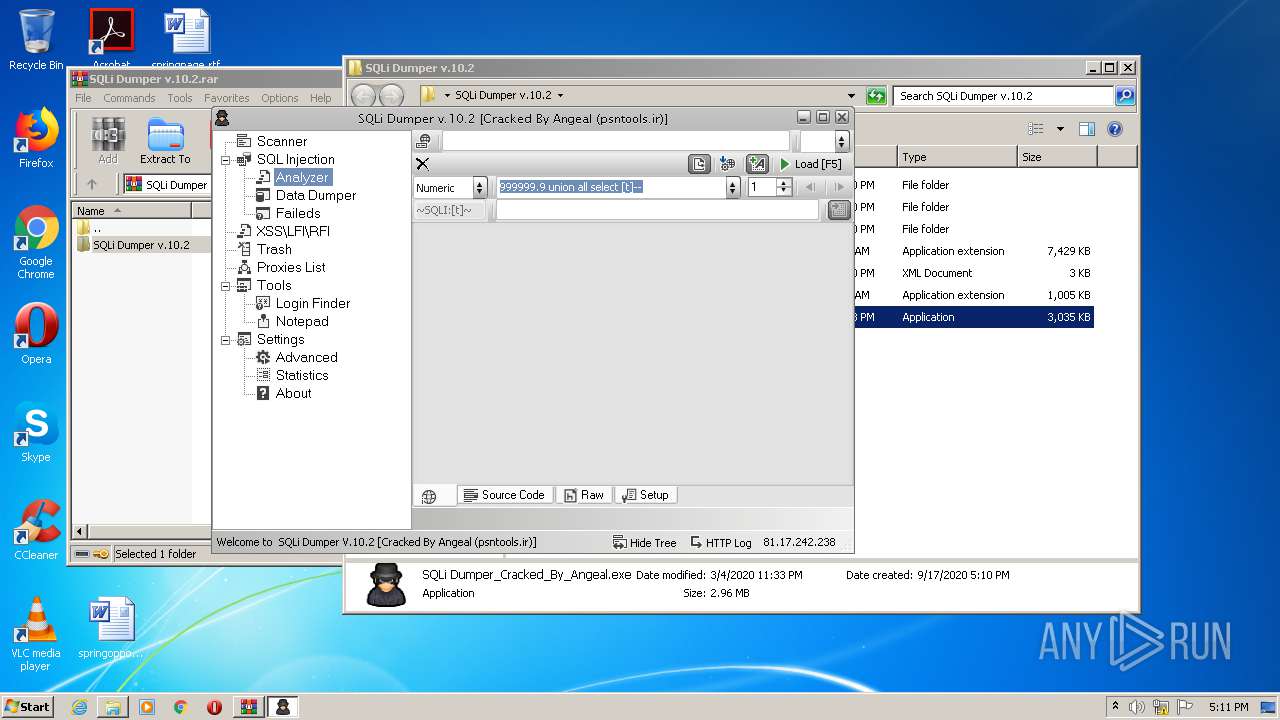Open the Proxies List node

pos(290,267)
